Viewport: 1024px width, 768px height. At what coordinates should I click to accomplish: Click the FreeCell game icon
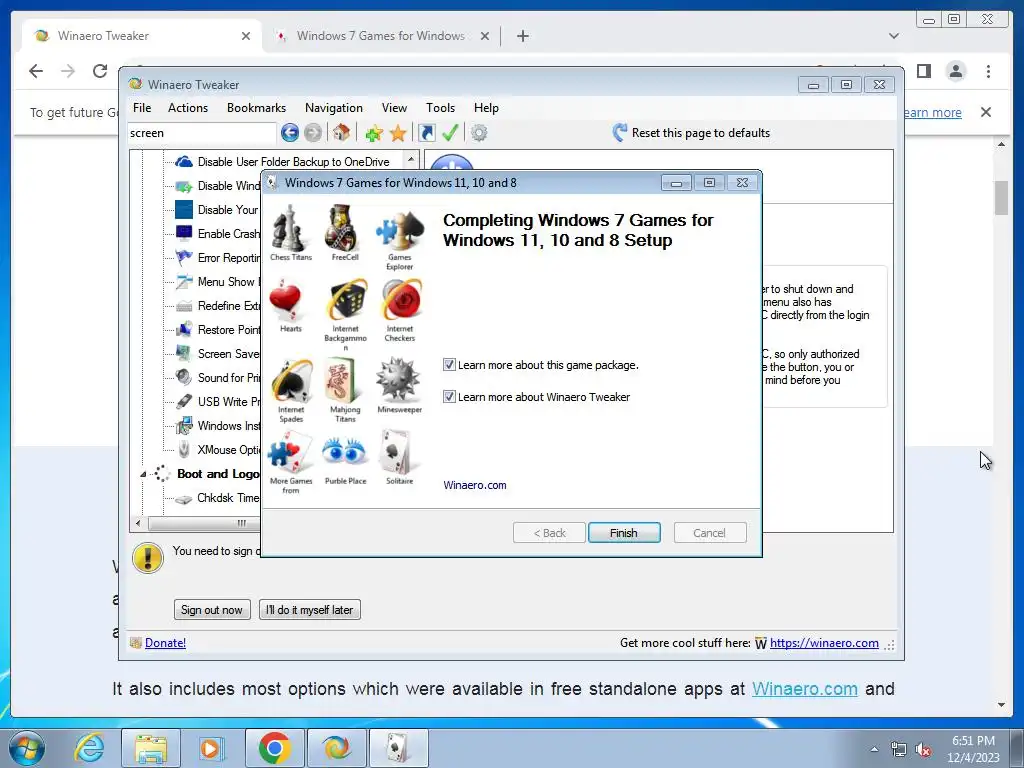[x=344, y=228]
